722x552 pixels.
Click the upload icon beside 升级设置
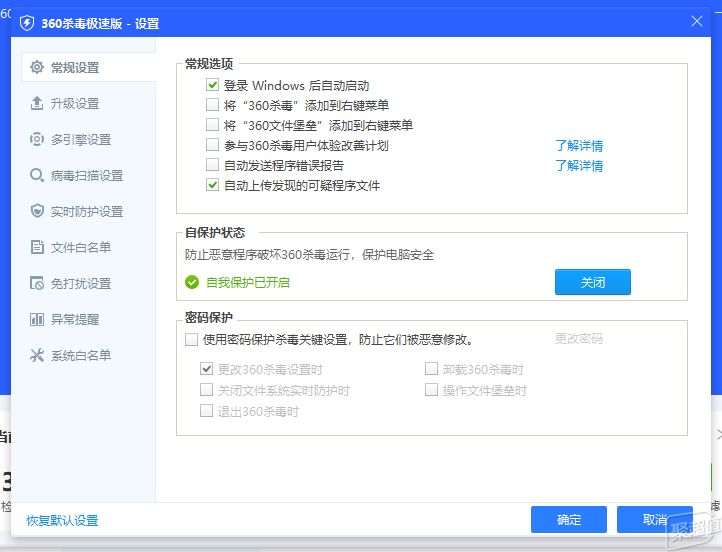[37, 103]
